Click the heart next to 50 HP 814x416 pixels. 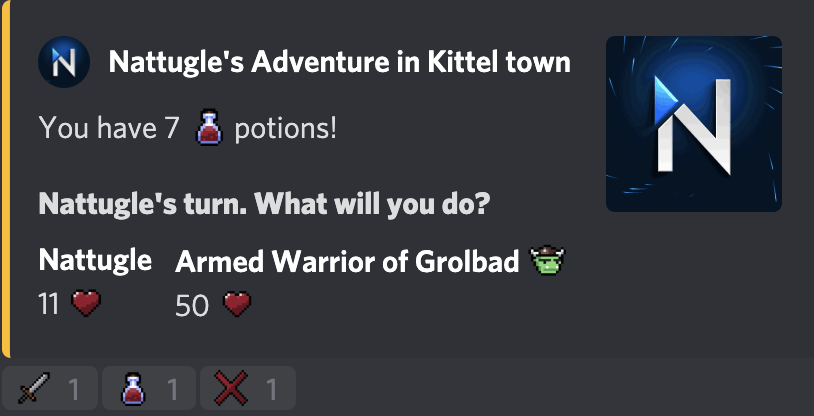pyautogui.click(x=237, y=304)
